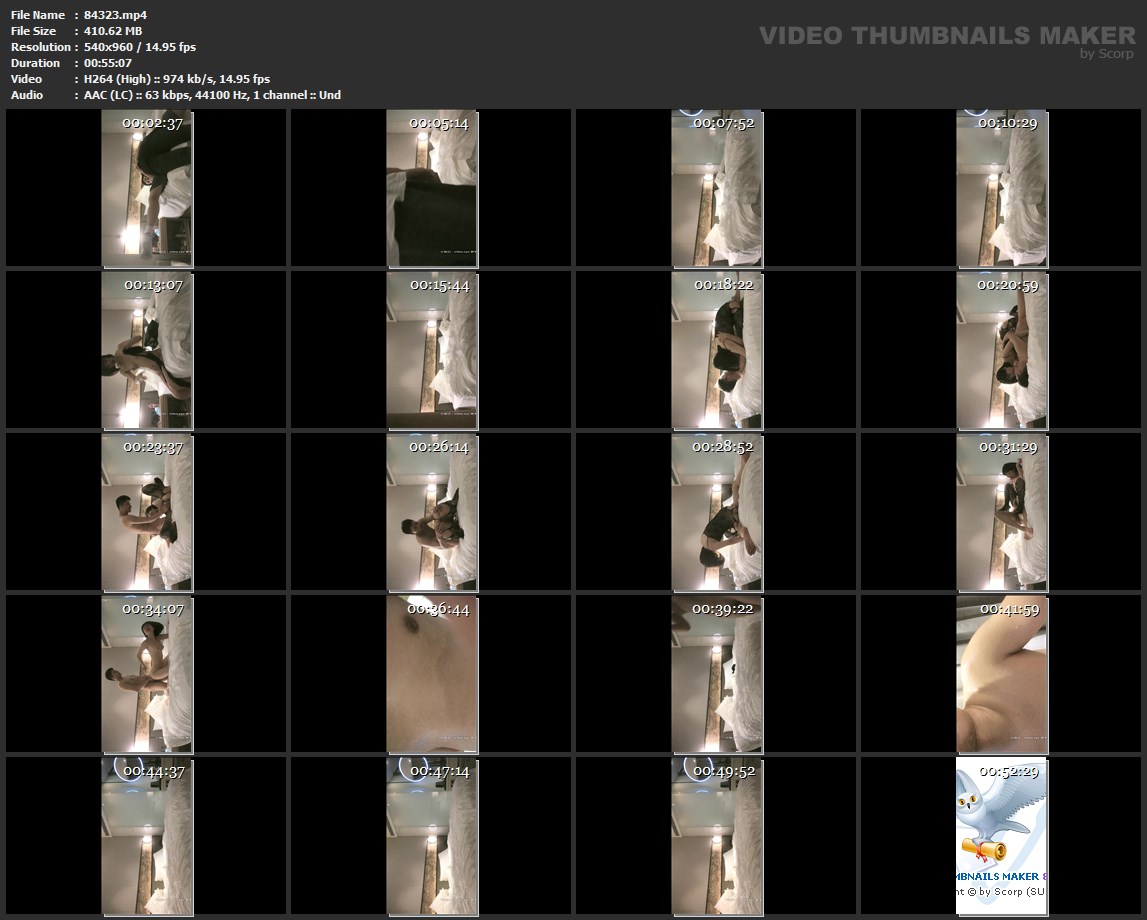Click the thumbnail timestamped 00:02:37
Screen dimensions: 1147x920
(x=147, y=188)
